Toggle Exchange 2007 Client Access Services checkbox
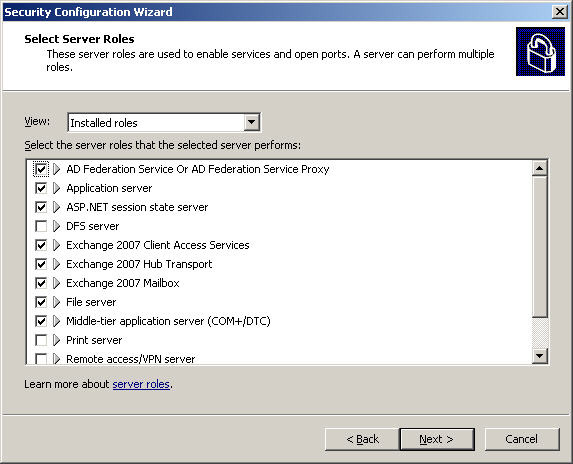The image size is (573, 464). point(41,245)
